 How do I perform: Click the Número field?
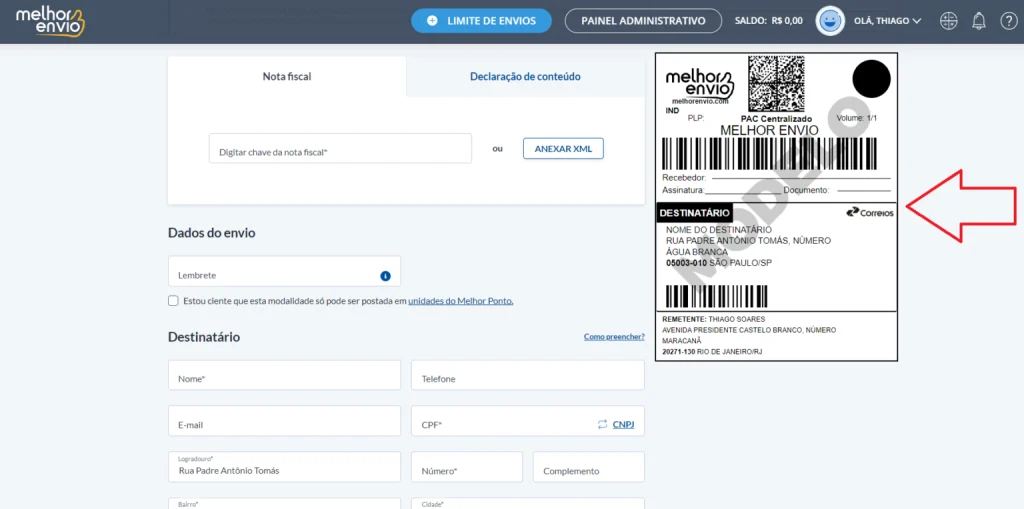tap(467, 467)
